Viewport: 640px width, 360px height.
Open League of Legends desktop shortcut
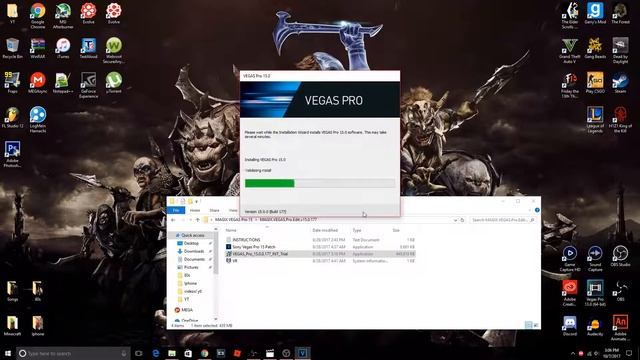[595, 120]
